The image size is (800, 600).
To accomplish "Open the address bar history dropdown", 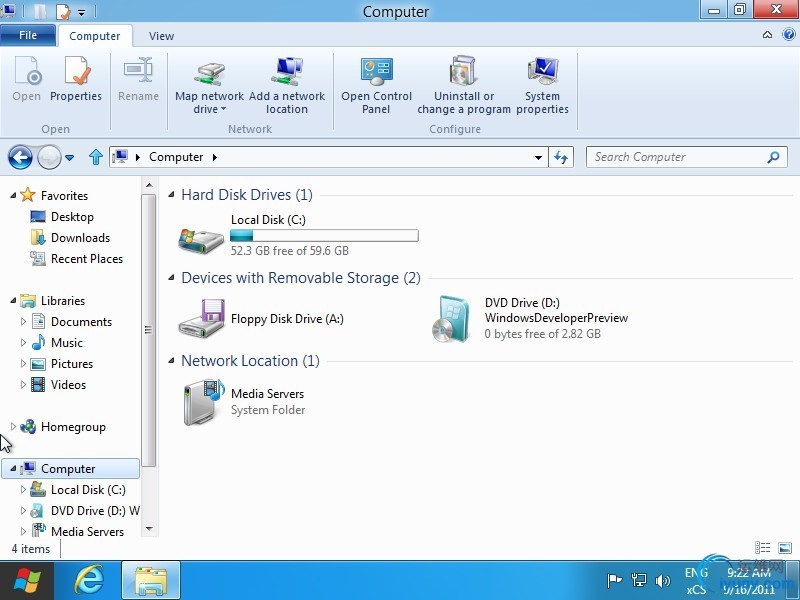I will pyautogui.click(x=538, y=158).
